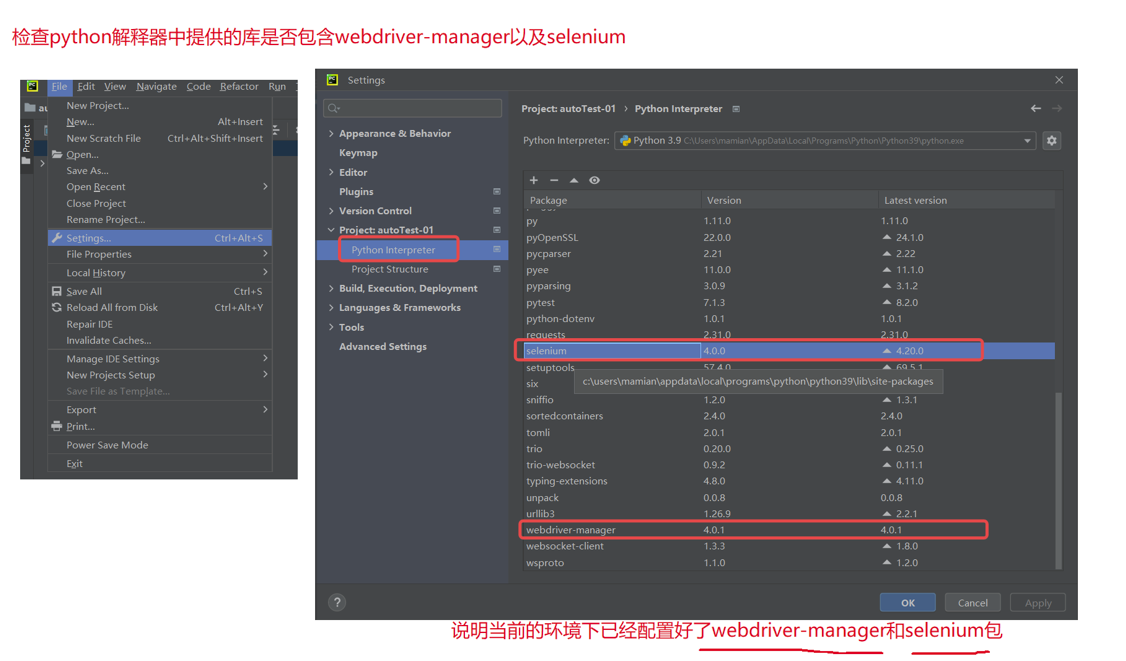
Task: Collapse Project: autoTest-01 section
Action: (x=331, y=230)
